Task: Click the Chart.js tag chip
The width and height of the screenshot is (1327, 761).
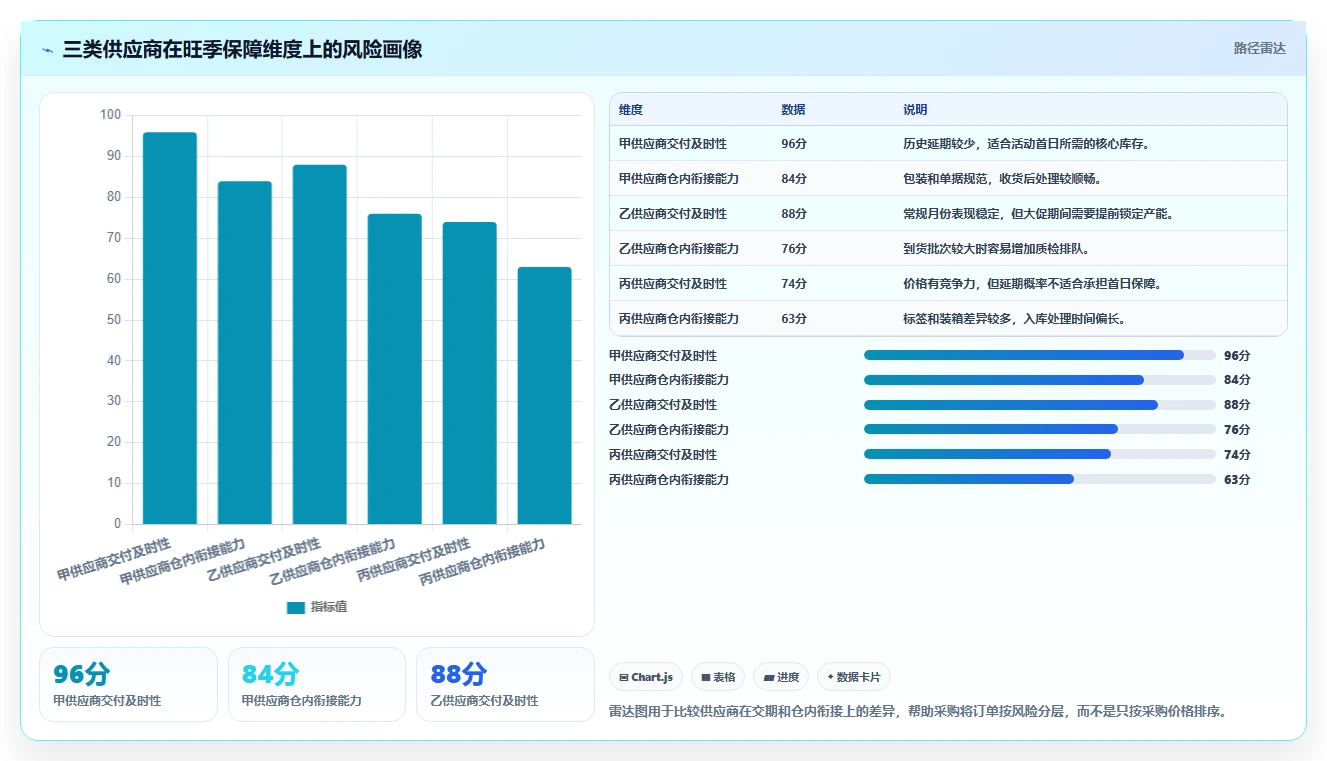Action: coord(646,677)
